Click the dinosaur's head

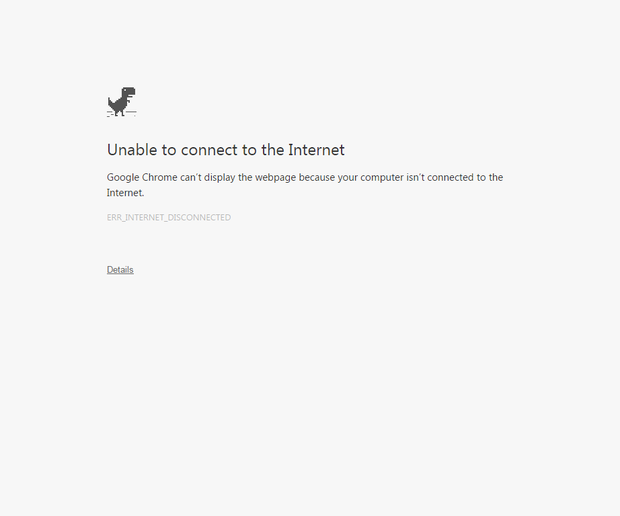tap(129, 92)
